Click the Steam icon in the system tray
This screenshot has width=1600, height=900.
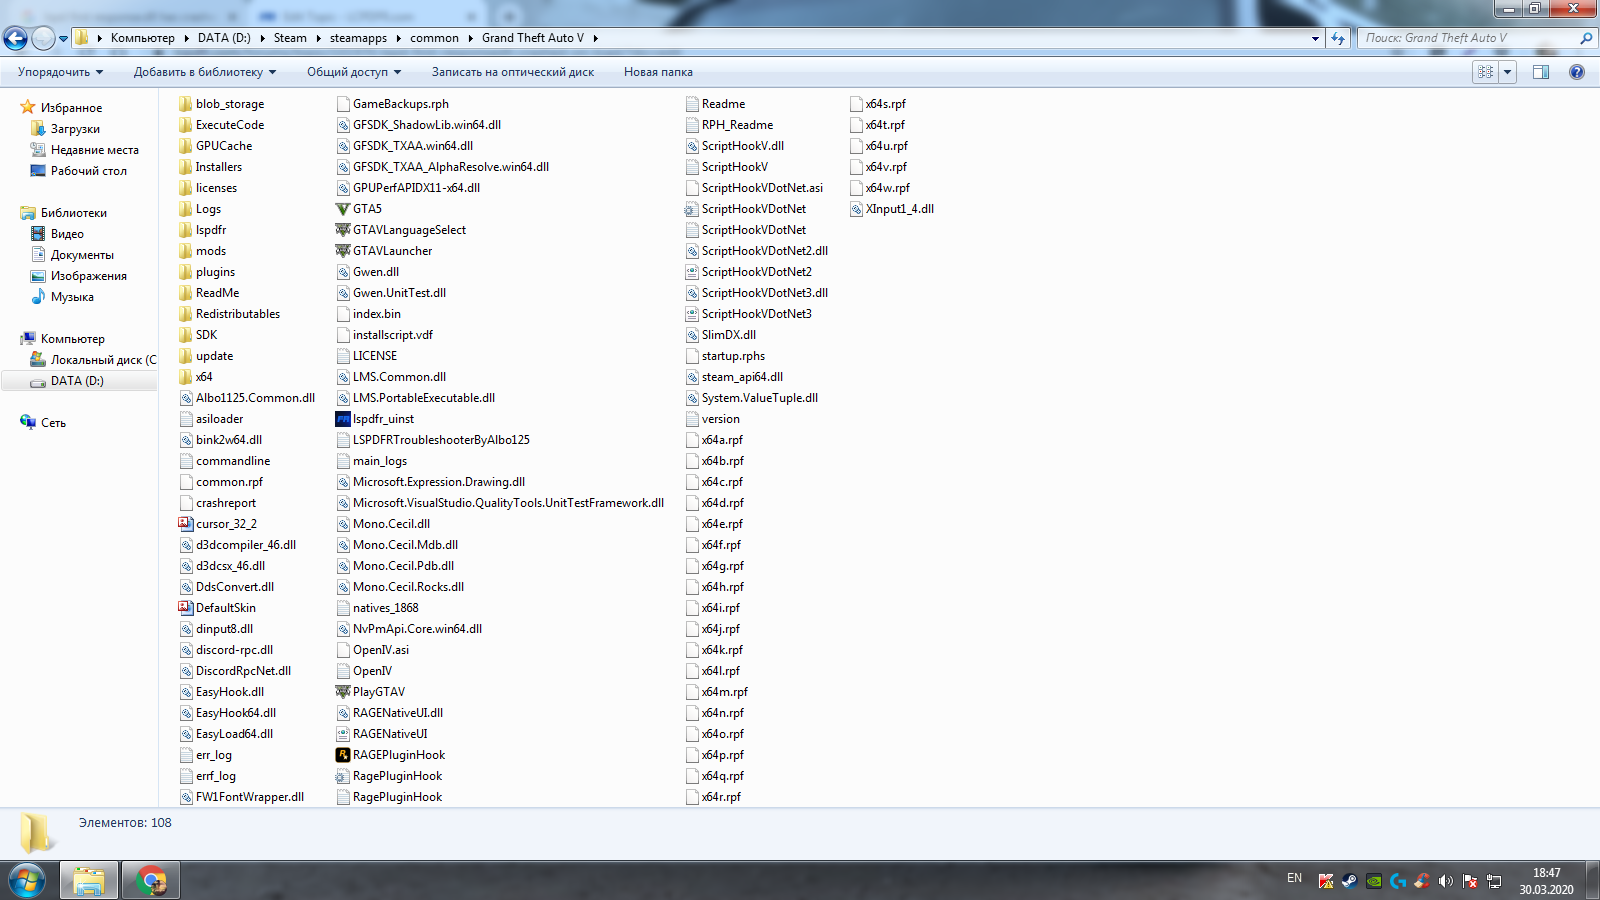(1350, 881)
